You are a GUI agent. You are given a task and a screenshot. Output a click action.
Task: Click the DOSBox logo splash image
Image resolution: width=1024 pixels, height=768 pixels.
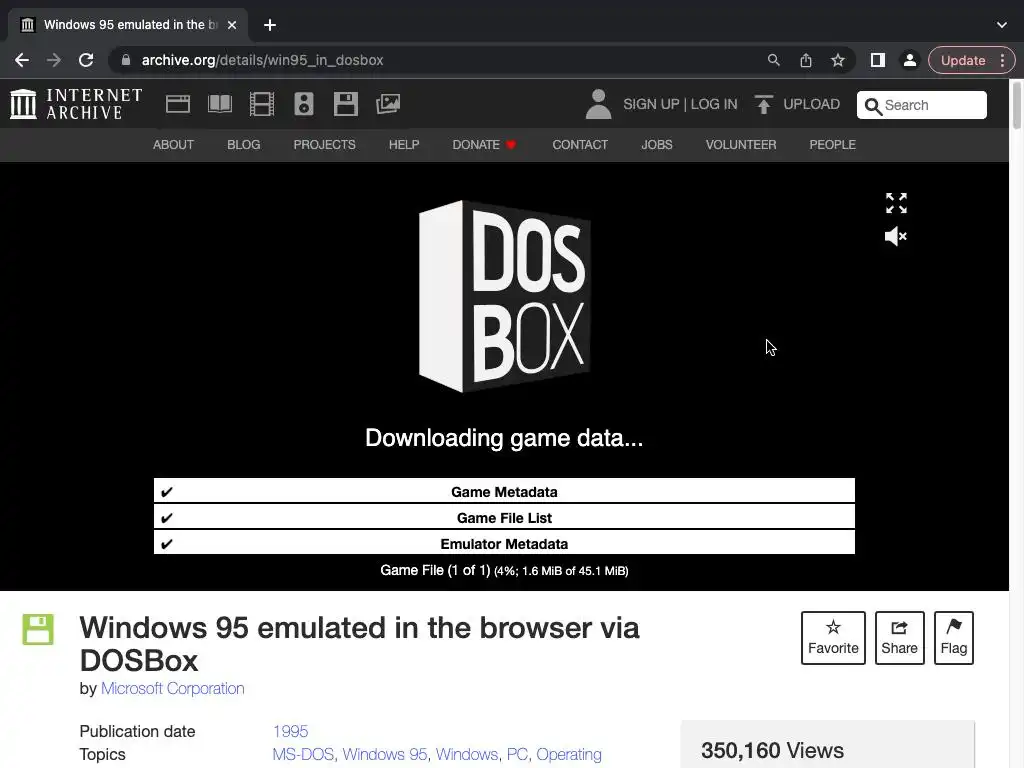coord(505,296)
